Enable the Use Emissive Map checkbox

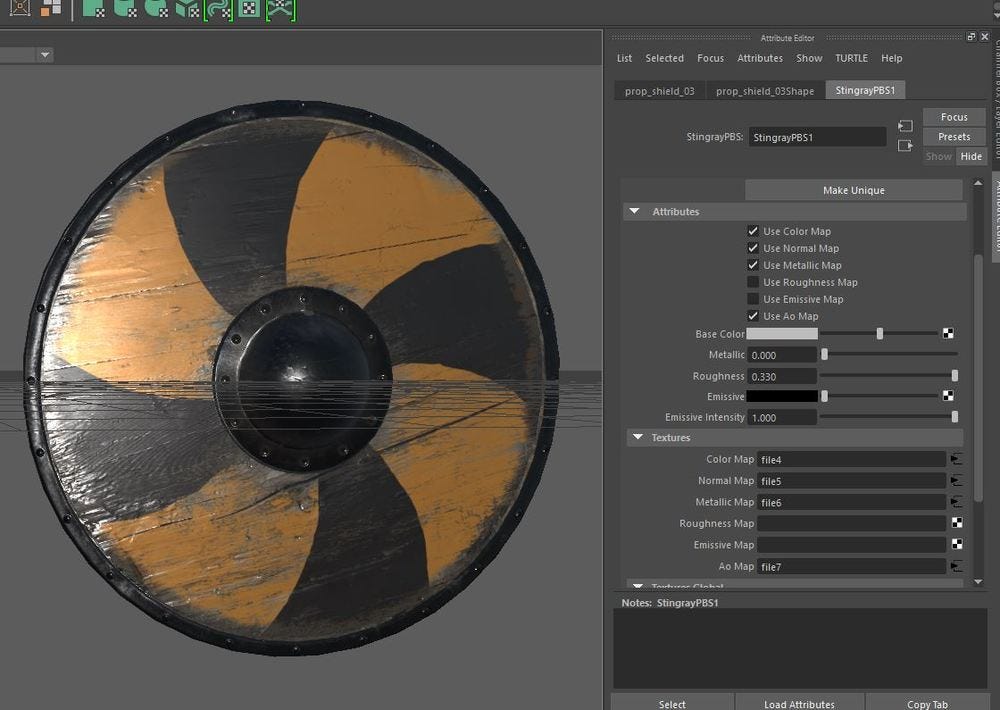[753, 299]
